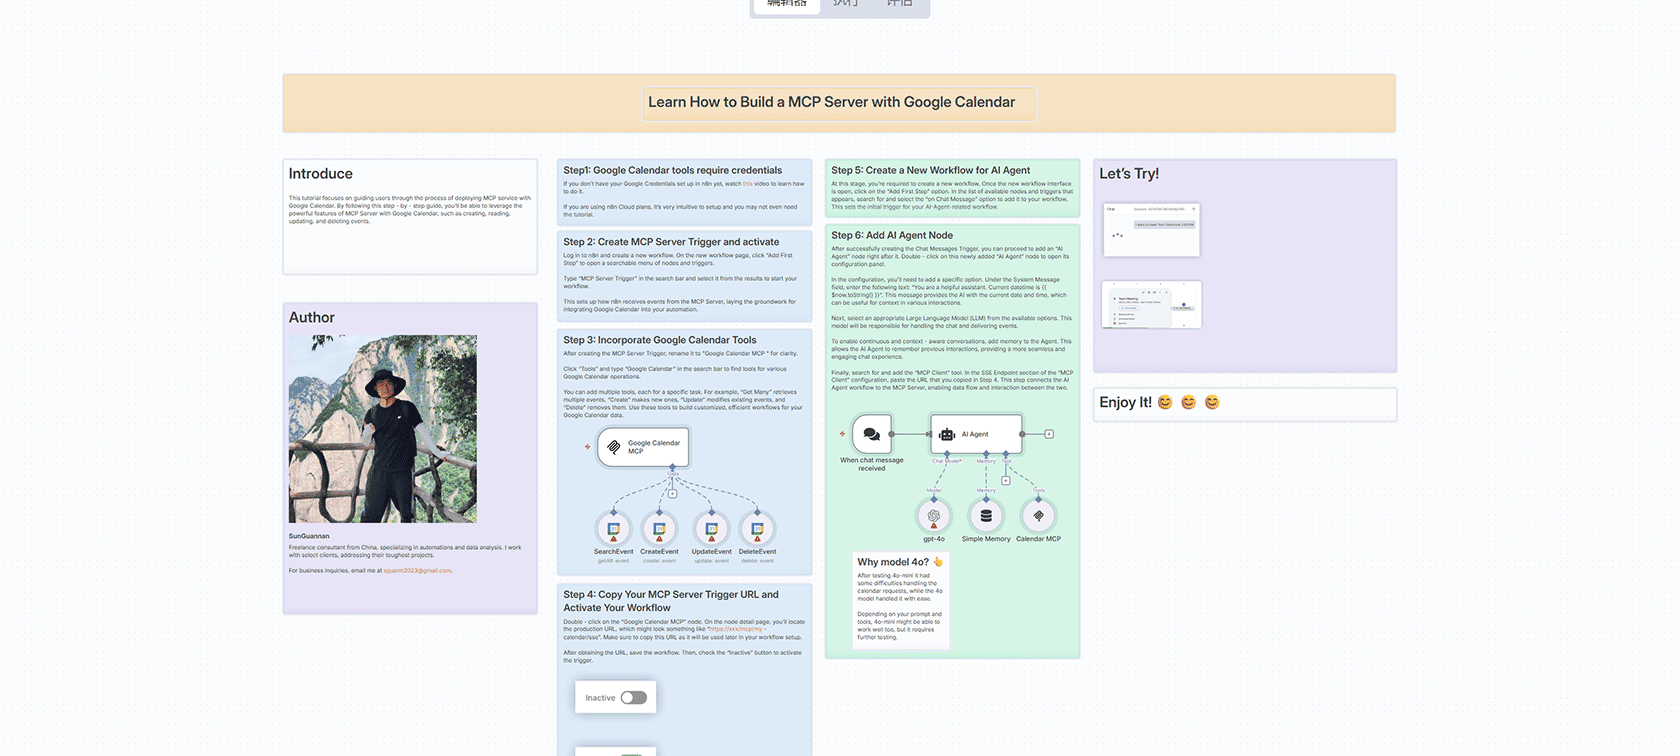Screen dimensions: 1680x756
Task: Select the DeleteEvent Google Calendar node
Action: [x=757, y=529]
